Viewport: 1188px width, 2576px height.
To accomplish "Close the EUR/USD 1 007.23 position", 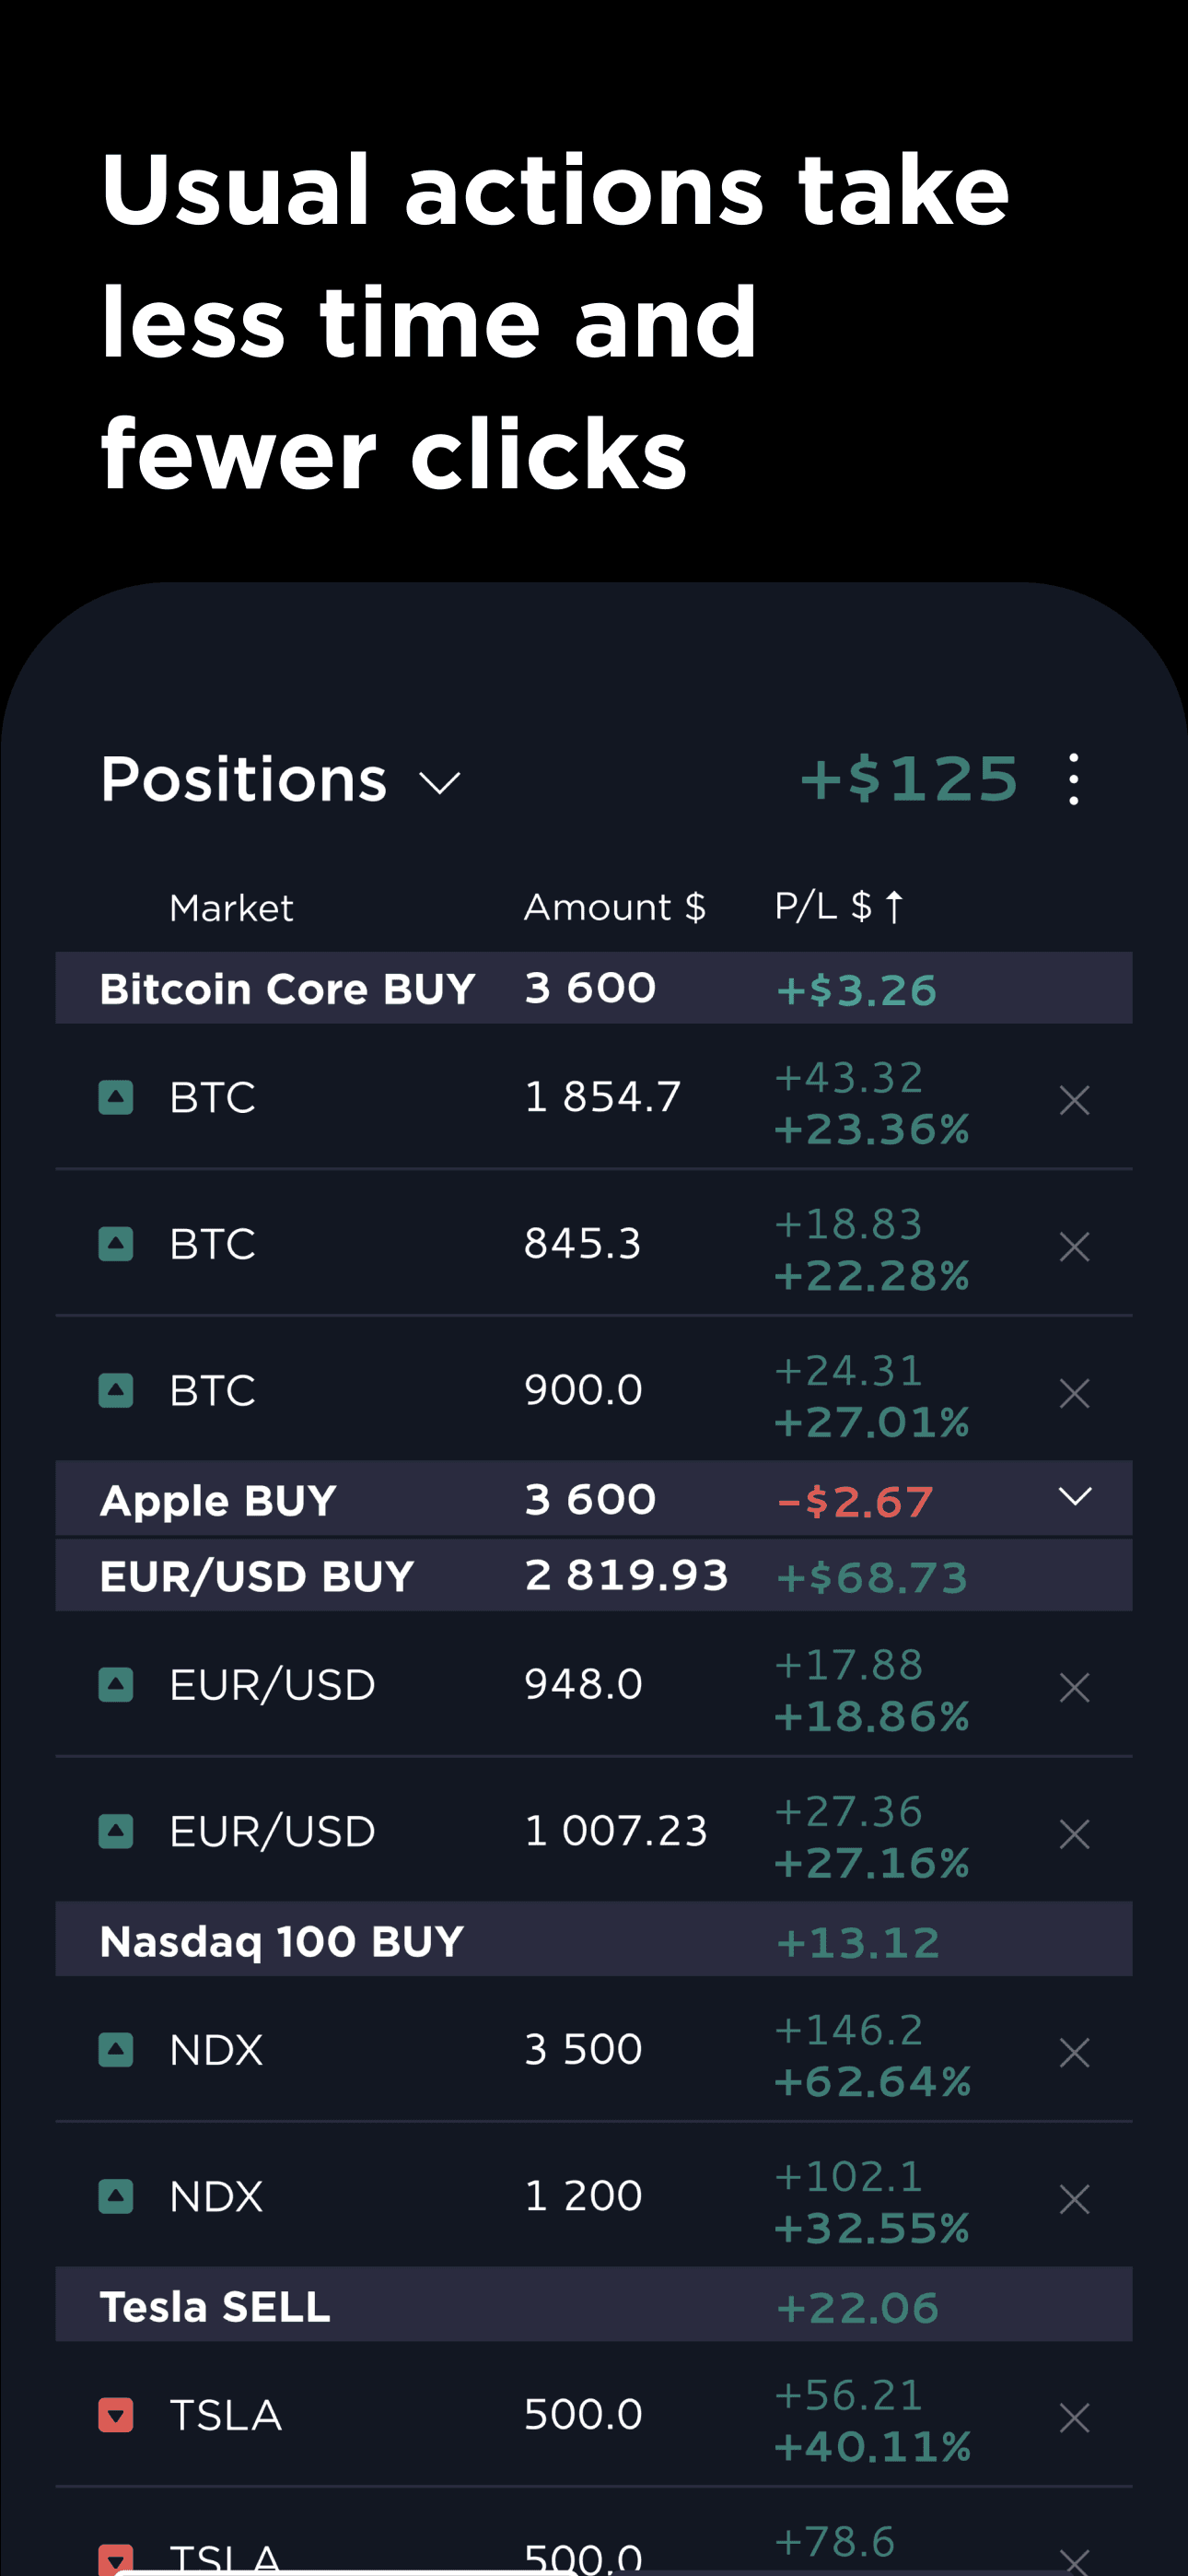I will pos(1074,1834).
